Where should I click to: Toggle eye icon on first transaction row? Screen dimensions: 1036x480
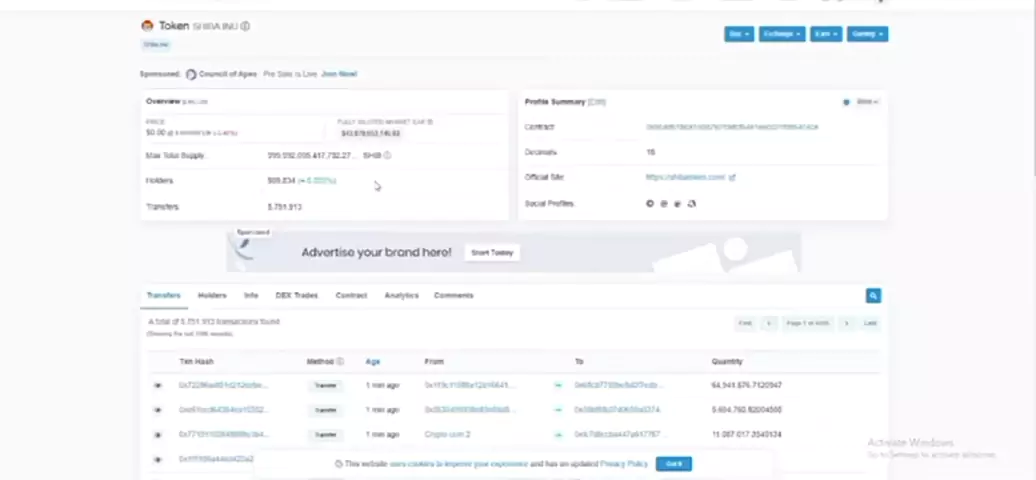coord(157,385)
